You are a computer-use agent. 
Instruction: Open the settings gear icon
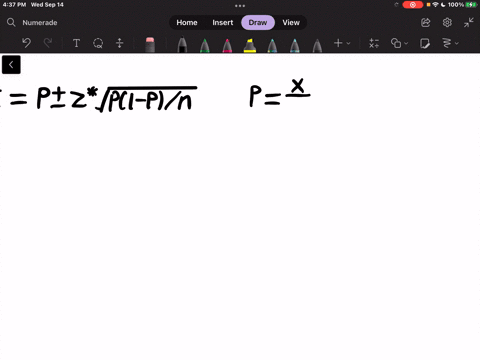(447, 23)
